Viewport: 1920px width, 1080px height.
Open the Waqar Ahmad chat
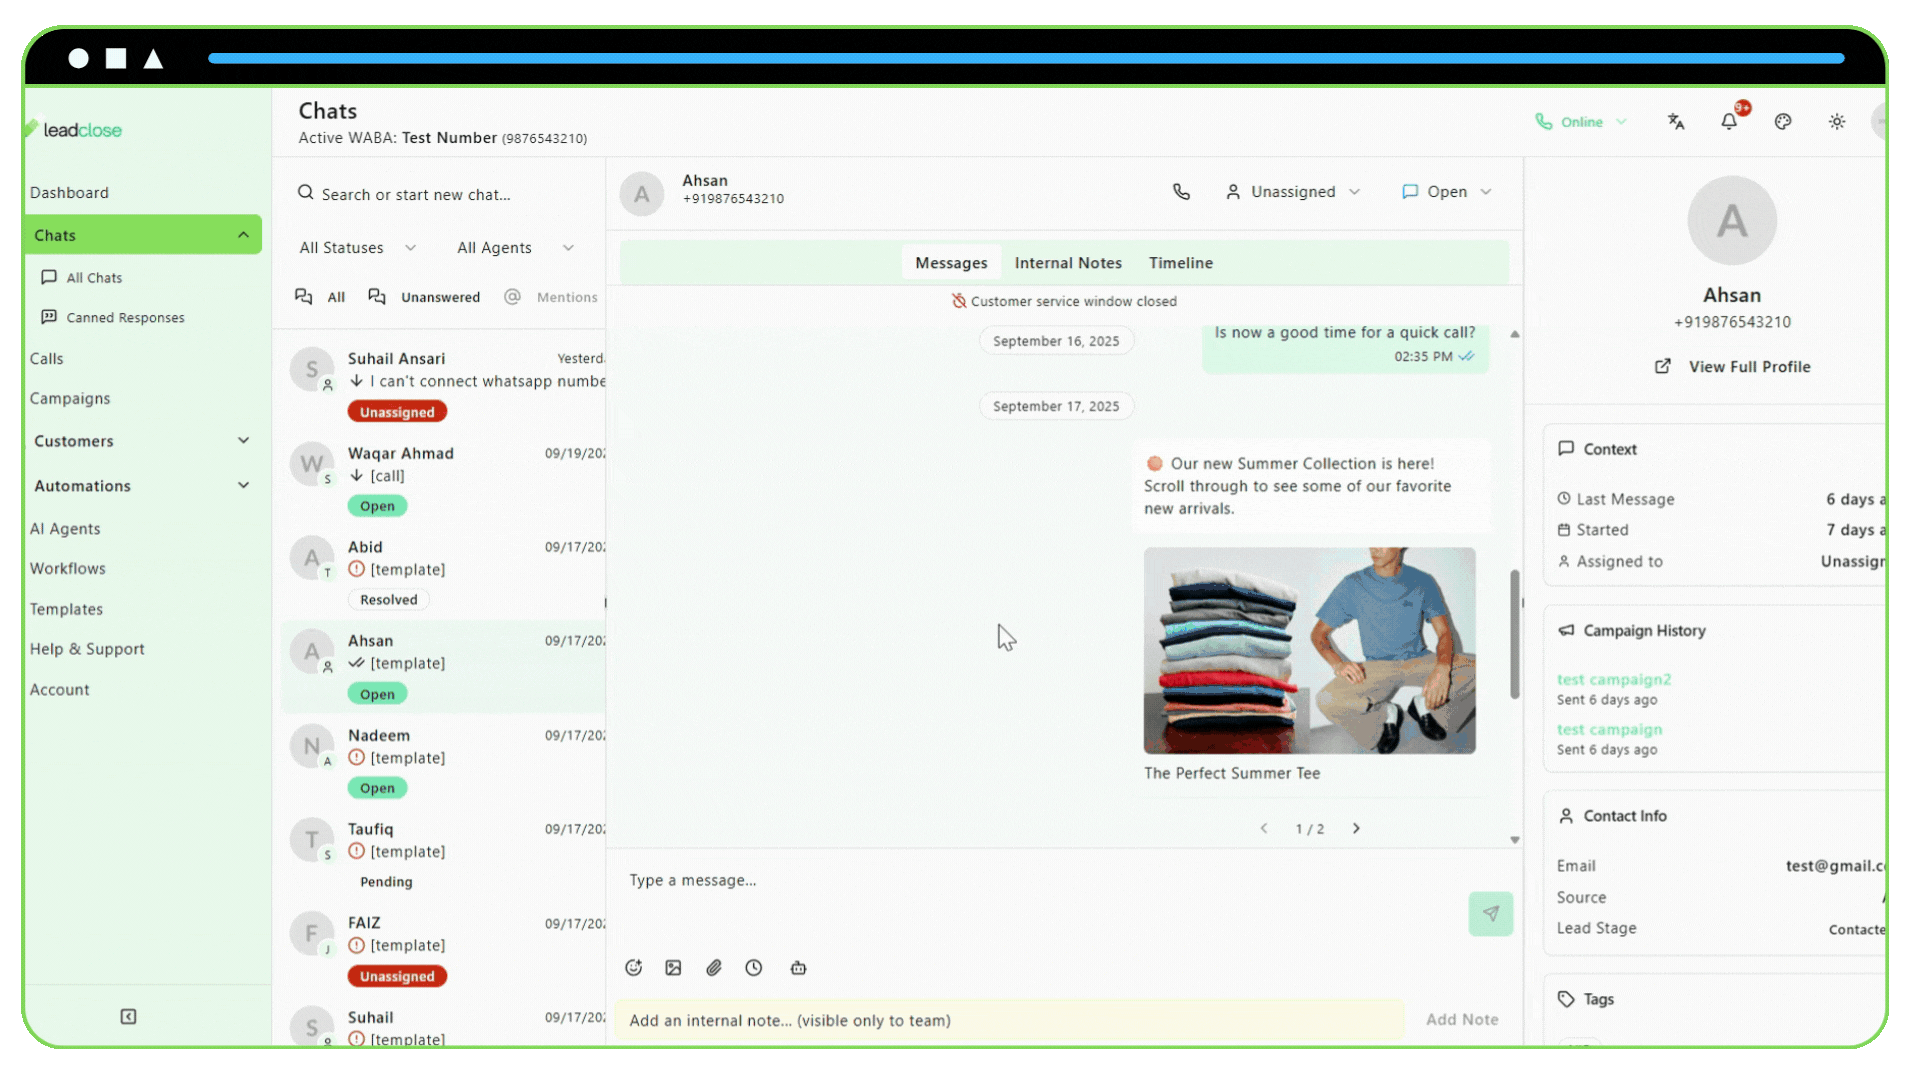(445, 479)
